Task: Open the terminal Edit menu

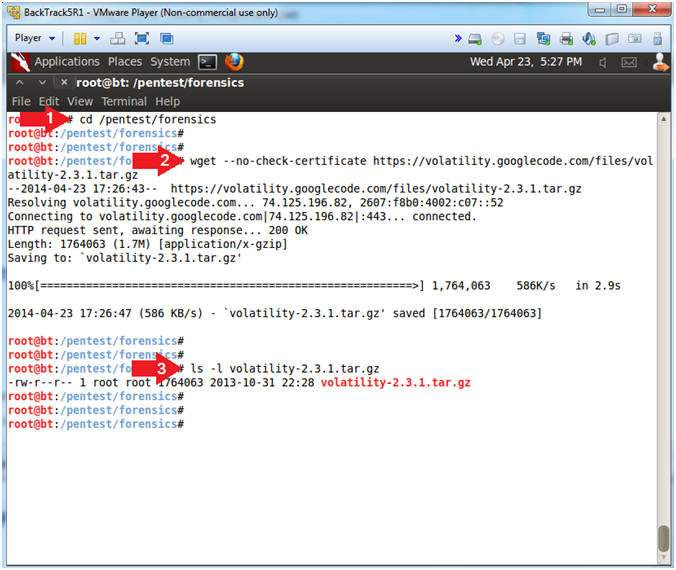Action: pyautogui.click(x=49, y=102)
